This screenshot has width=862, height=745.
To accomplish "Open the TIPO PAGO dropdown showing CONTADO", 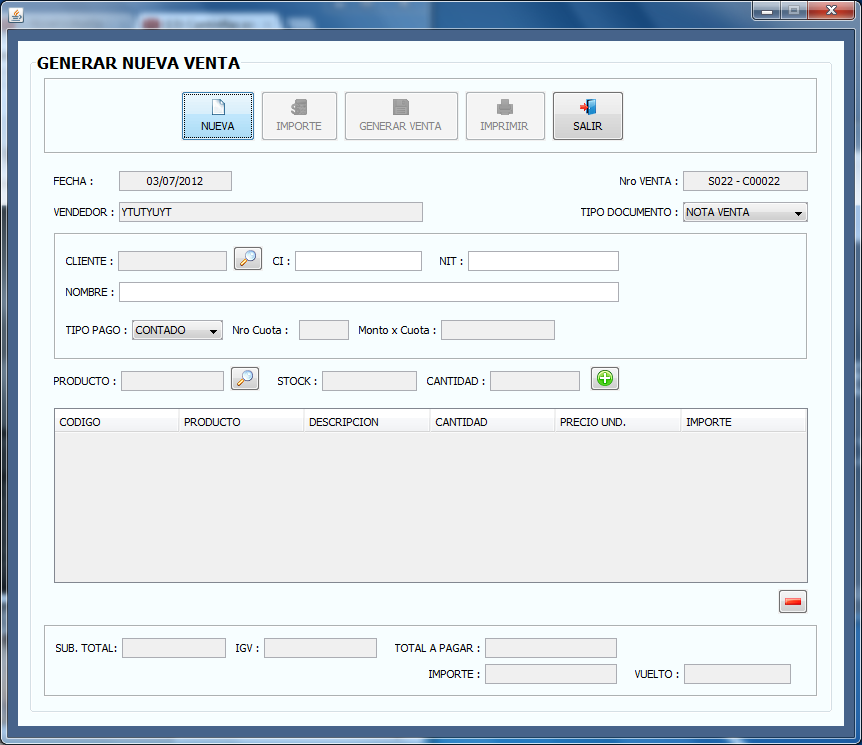I will click(176, 329).
